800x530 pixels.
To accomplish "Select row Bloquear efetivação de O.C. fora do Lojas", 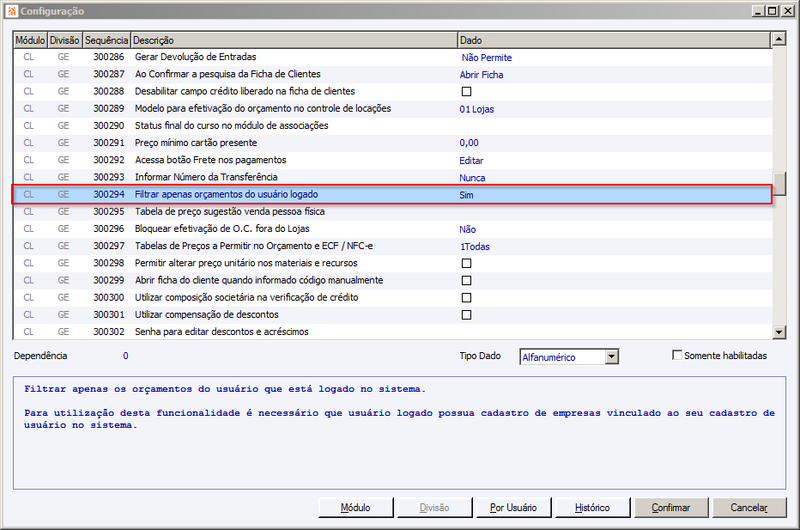I will coord(392,229).
